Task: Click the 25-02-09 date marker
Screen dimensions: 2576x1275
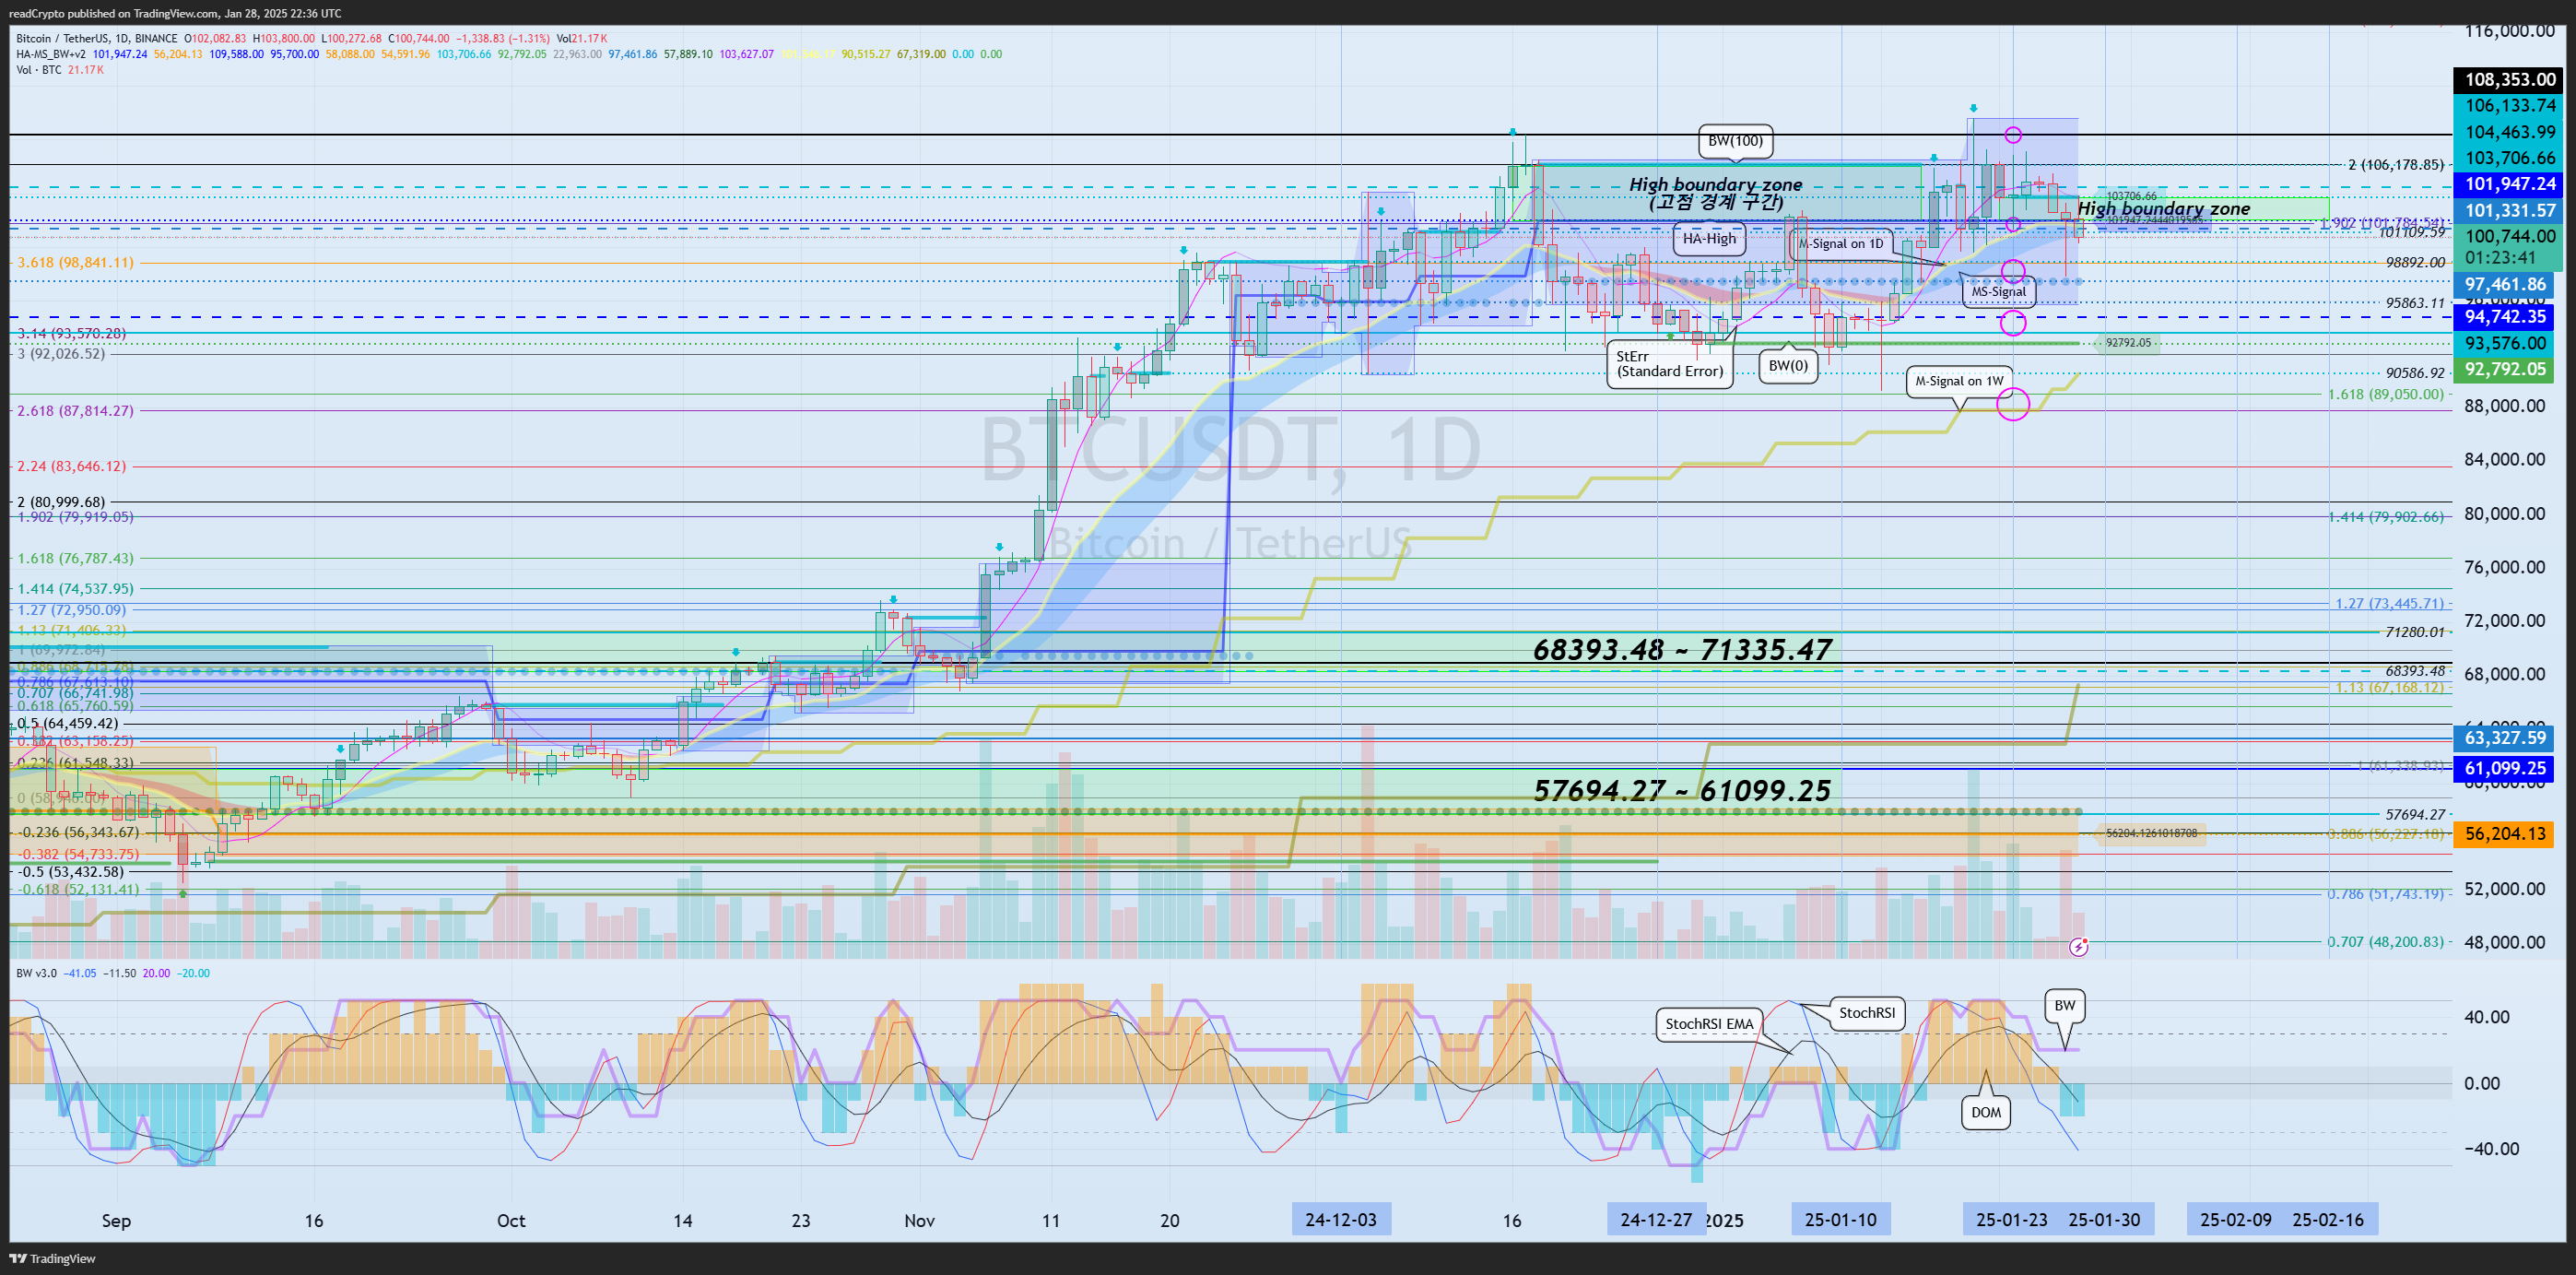Action: 2236,1220
